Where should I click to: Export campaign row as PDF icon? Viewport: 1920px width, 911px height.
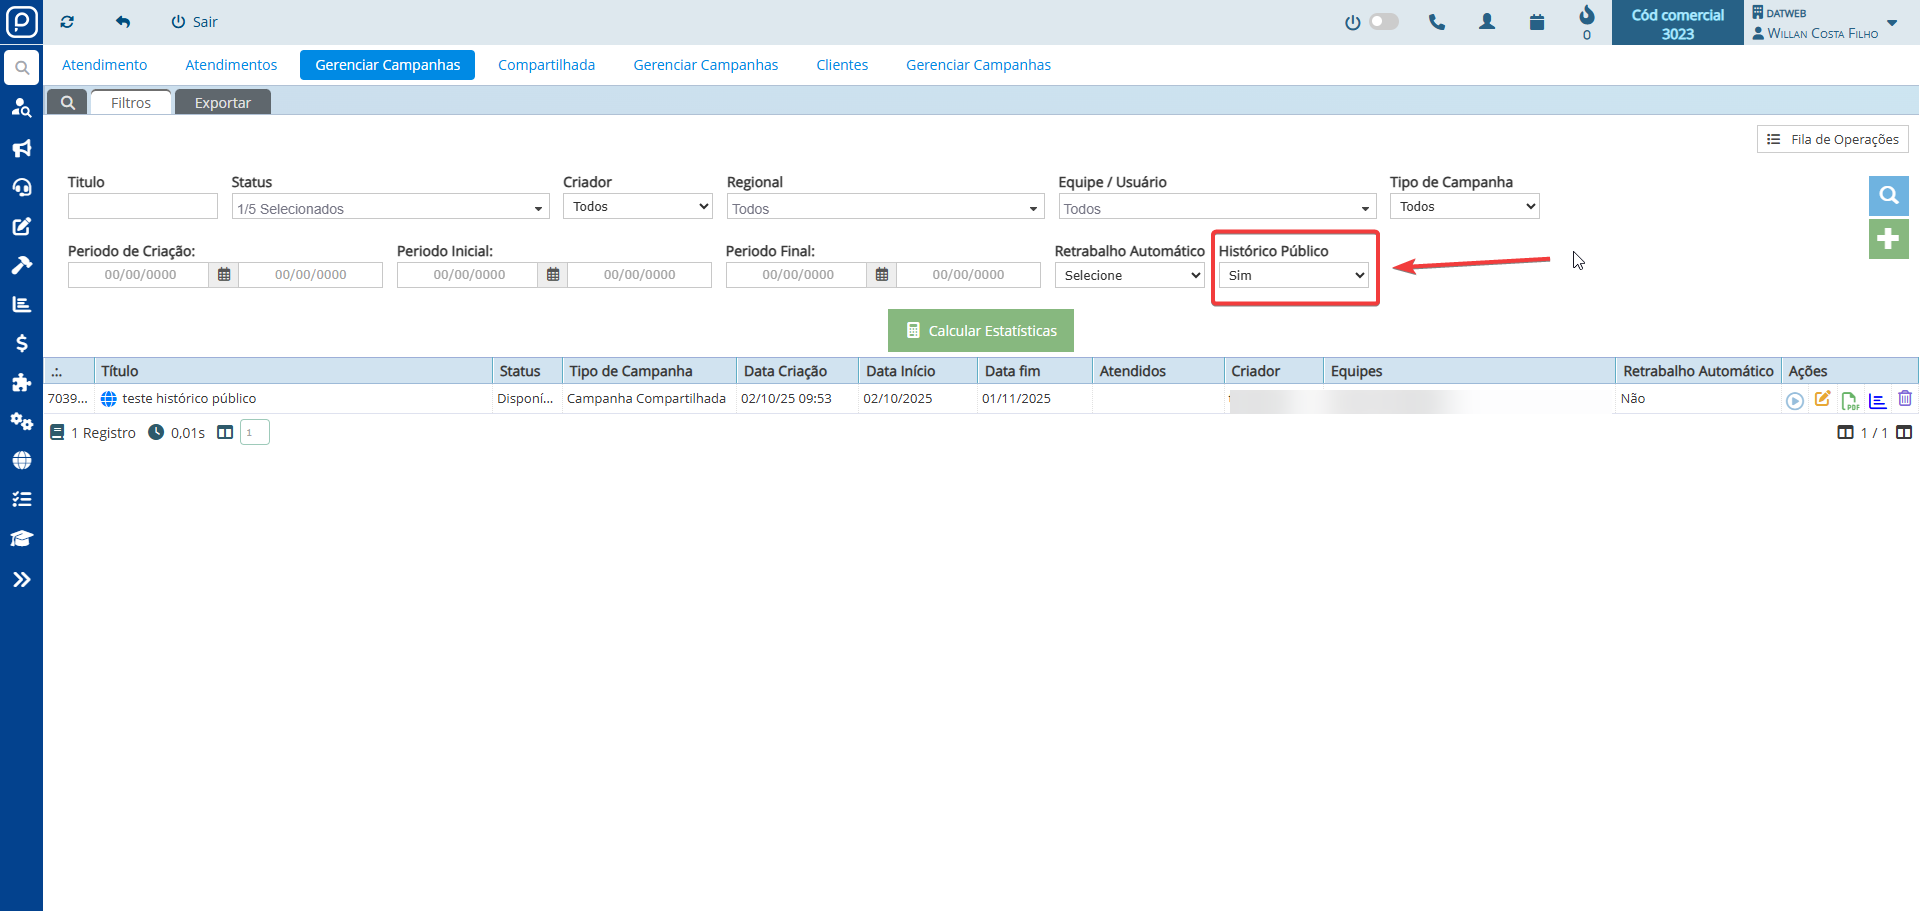(x=1850, y=400)
